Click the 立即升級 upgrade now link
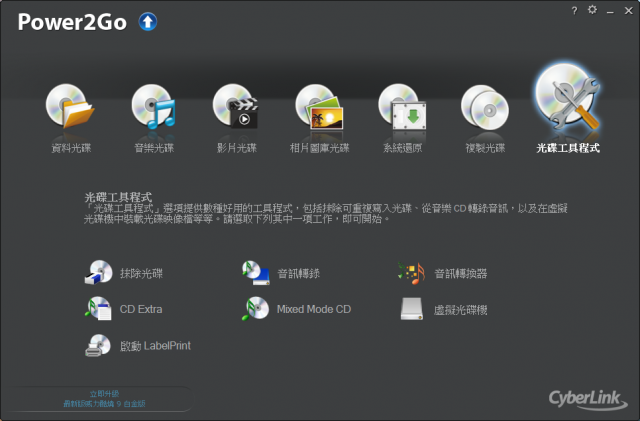 [x=104, y=394]
